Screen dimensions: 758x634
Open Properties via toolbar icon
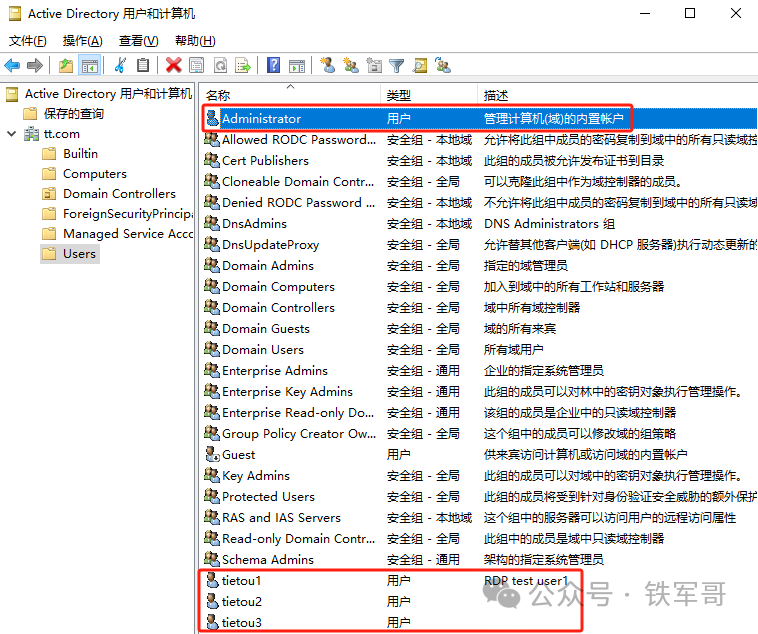(x=196, y=65)
